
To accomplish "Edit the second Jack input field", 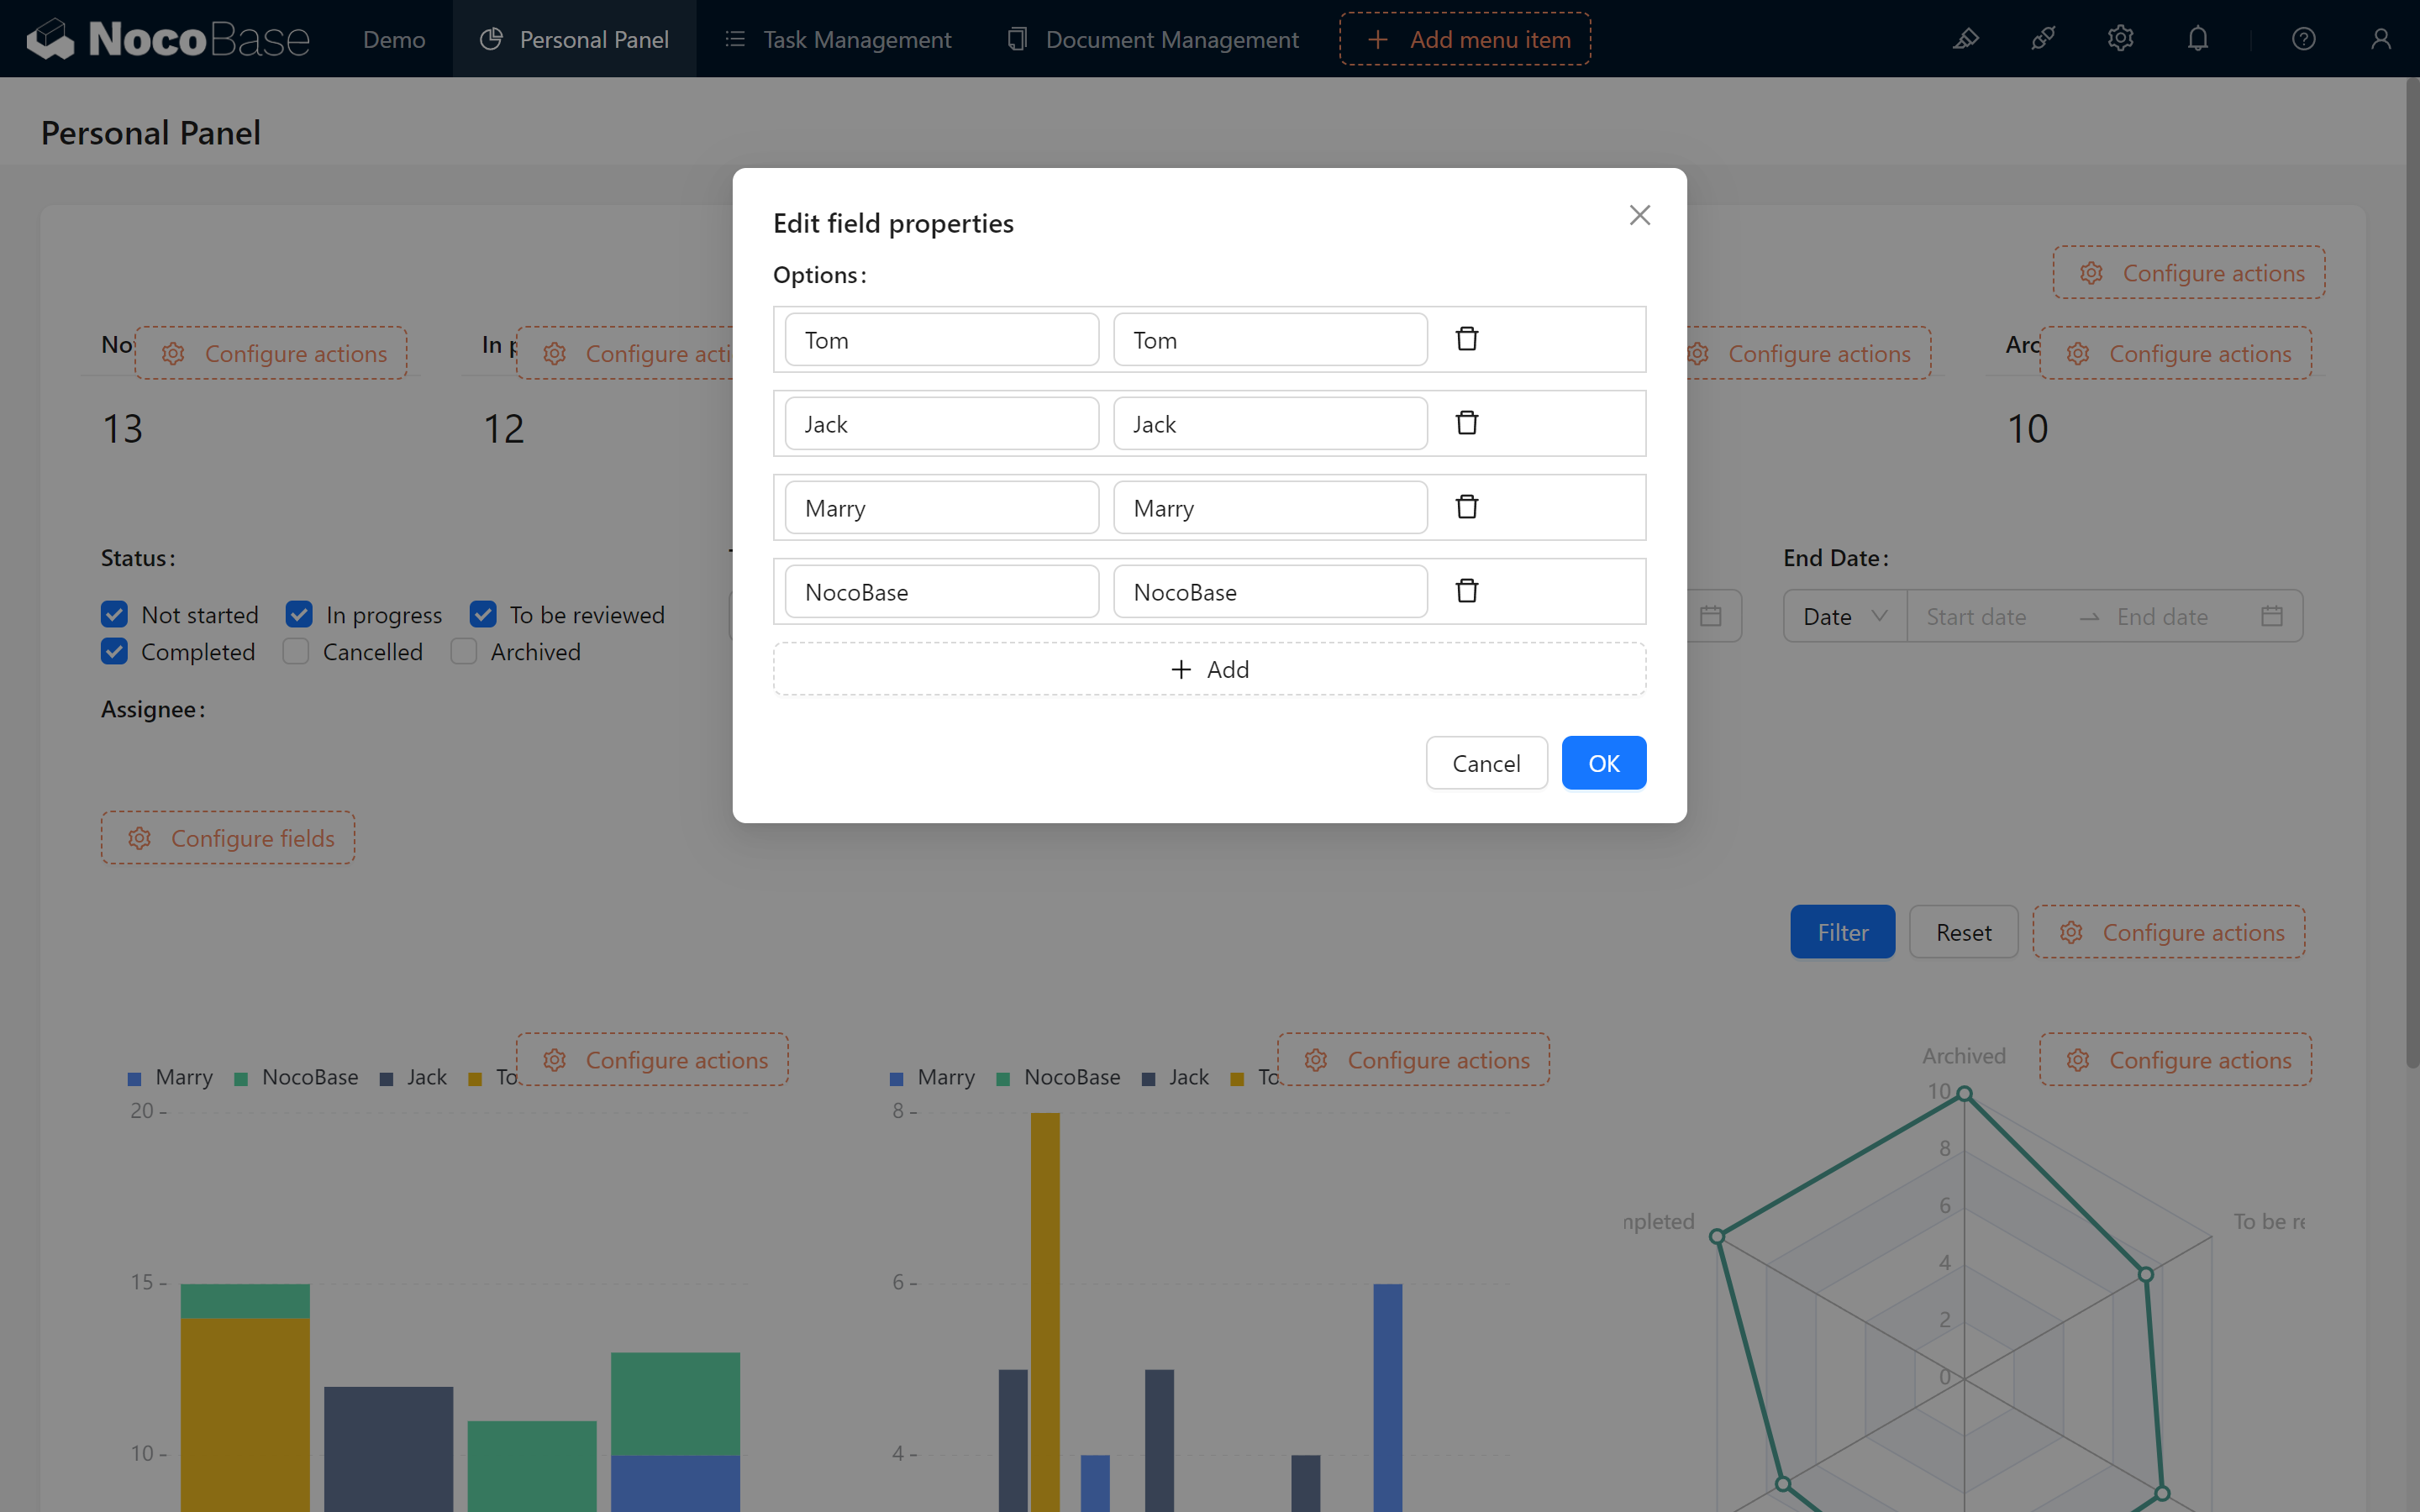I will pos(1270,424).
